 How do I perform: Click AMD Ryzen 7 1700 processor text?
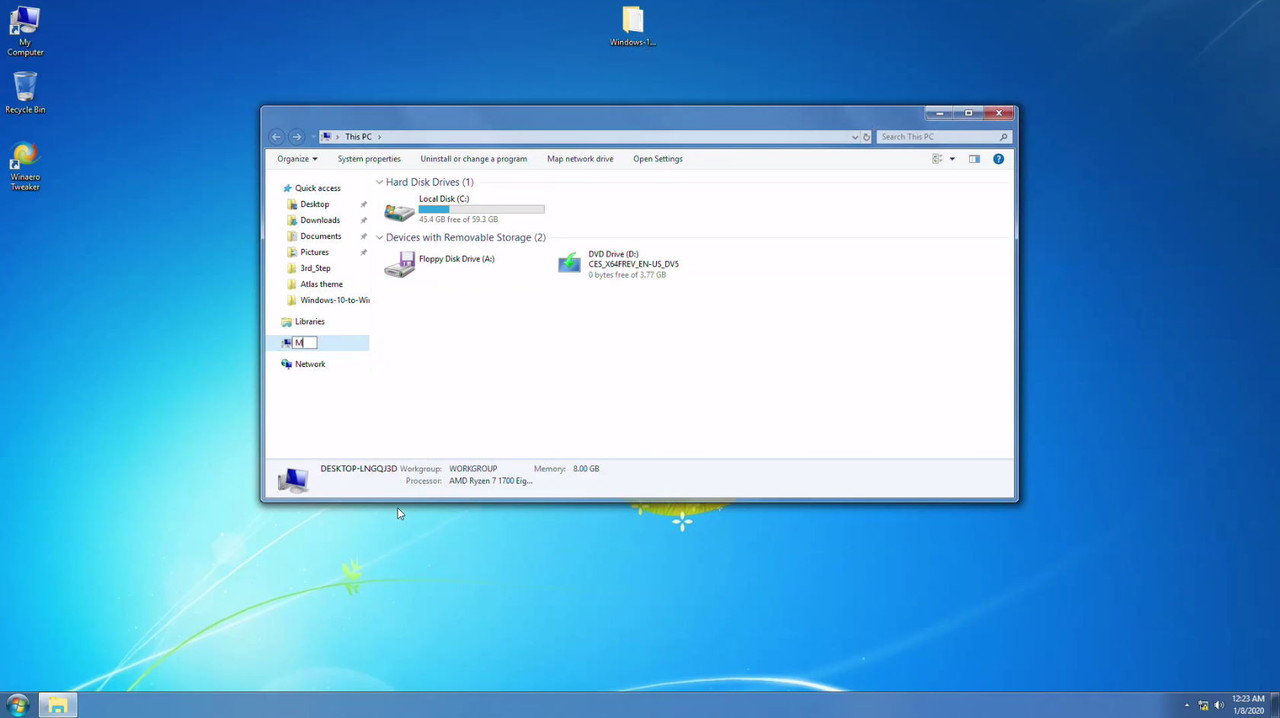(490, 481)
